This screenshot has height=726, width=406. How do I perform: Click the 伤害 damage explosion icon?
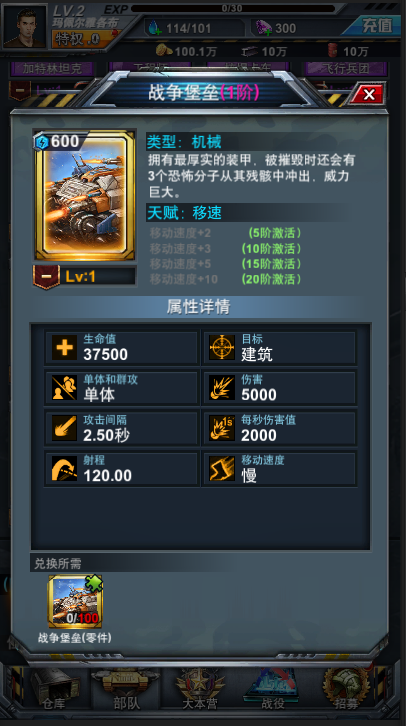tap(222, 388)
